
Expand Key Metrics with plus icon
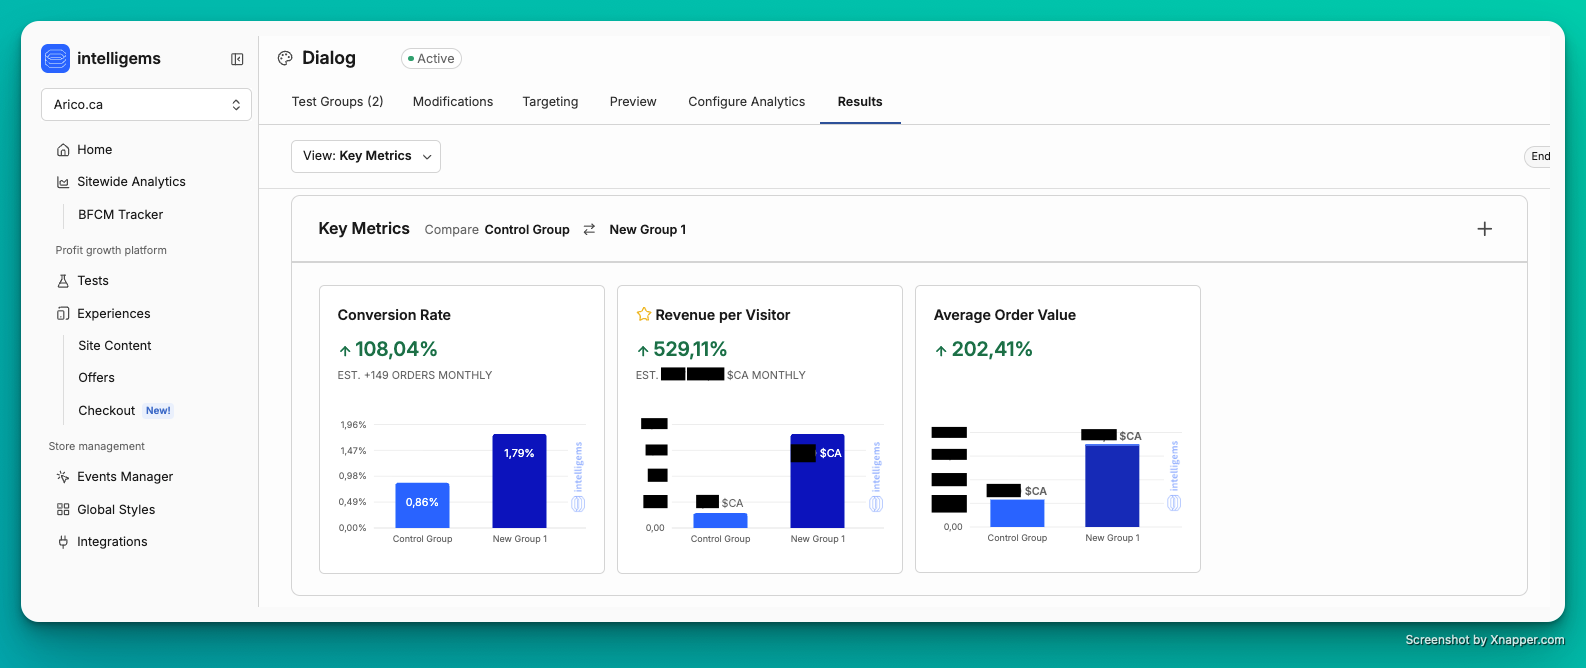[1485, 229]
